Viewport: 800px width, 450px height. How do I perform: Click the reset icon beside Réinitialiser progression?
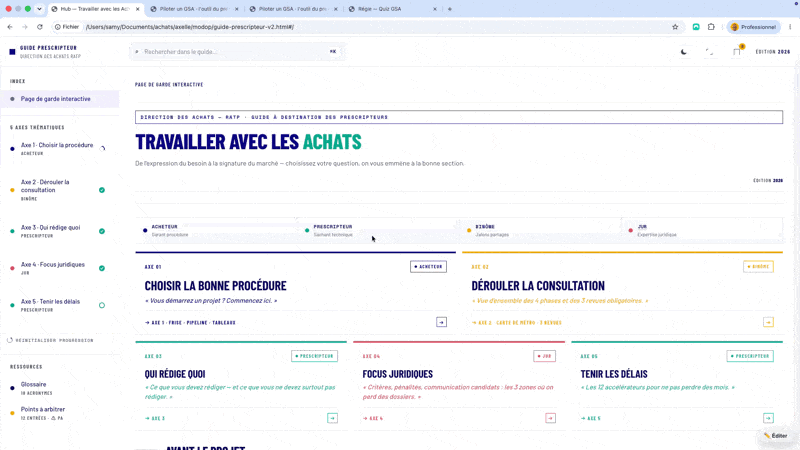coord(10,340)
